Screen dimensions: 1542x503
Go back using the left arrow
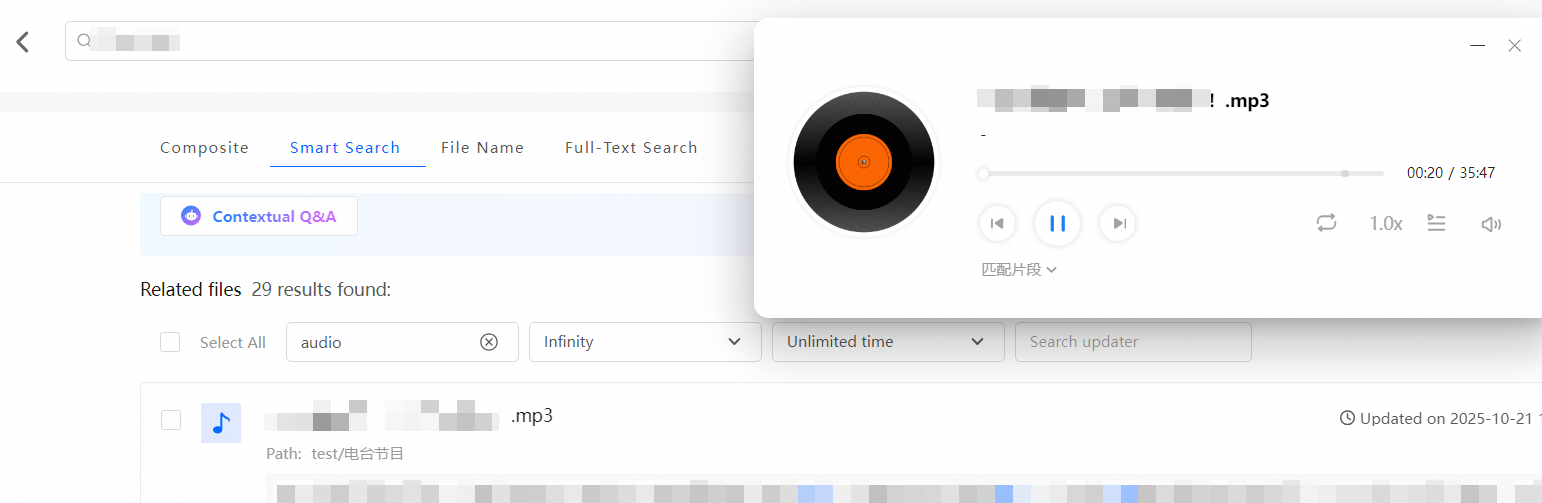23,42
